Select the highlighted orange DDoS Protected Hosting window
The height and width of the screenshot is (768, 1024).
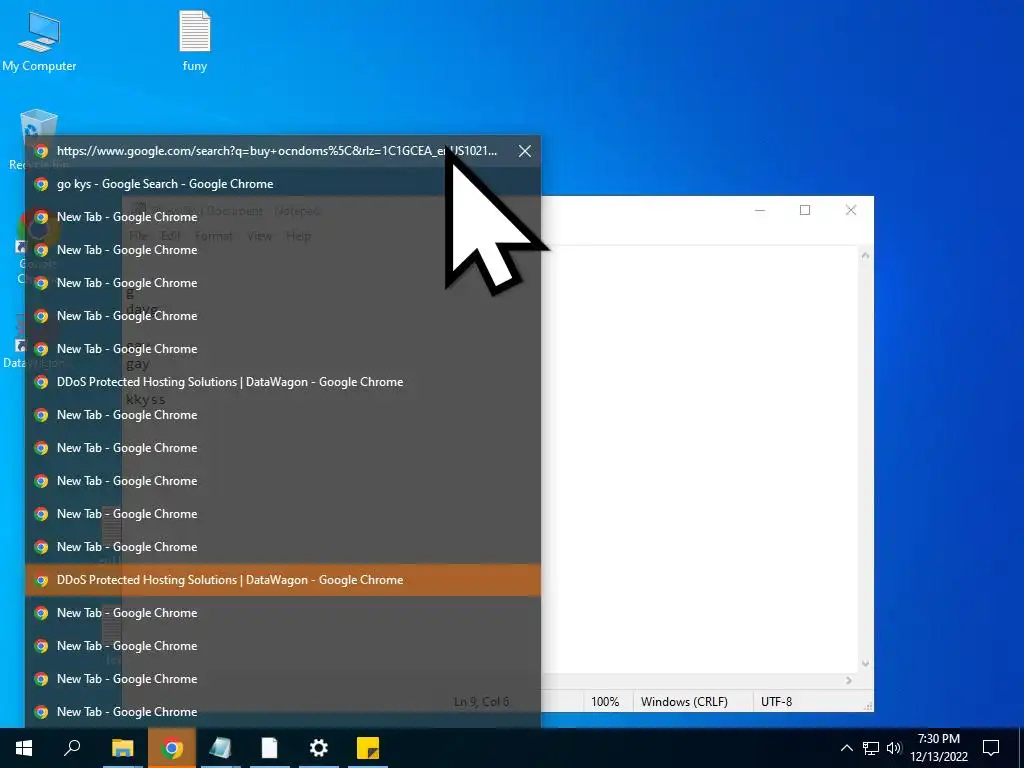pyautogui.click(x=283, y=580)
